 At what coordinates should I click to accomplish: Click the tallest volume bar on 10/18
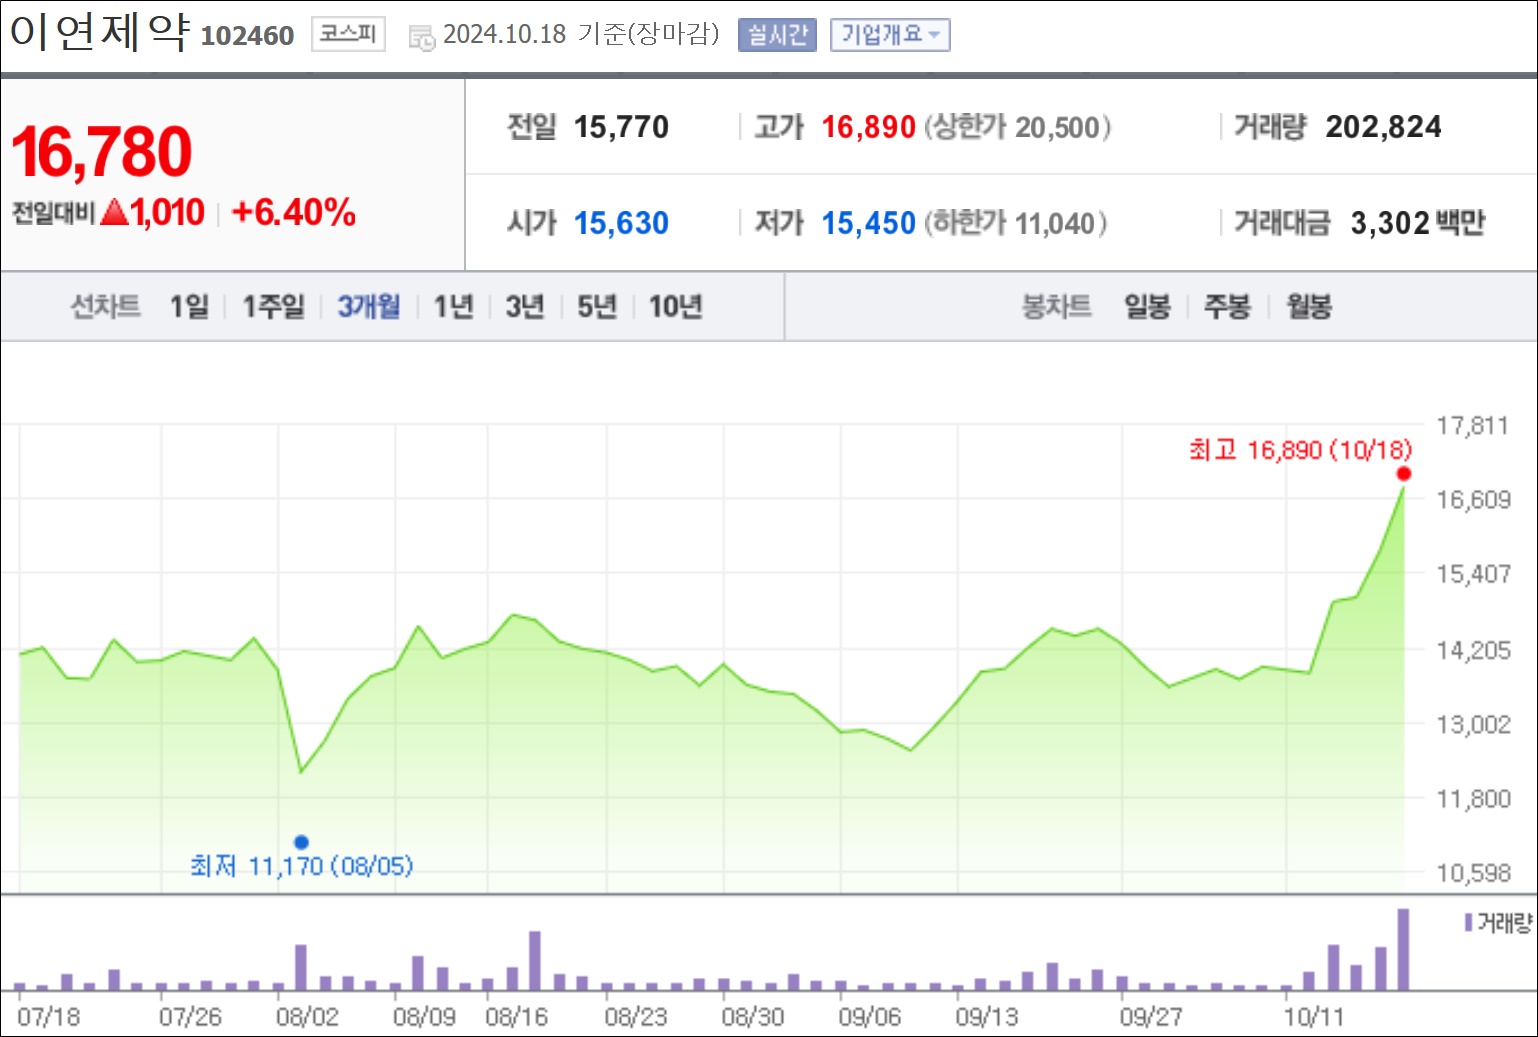pyautogui.click(x=1403, y=949)
